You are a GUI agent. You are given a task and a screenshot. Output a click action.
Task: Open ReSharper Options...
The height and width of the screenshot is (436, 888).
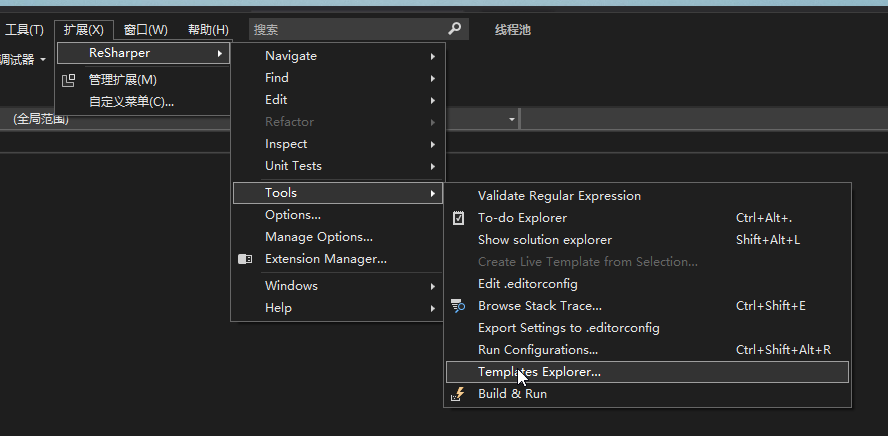click(x=338, y=215)
